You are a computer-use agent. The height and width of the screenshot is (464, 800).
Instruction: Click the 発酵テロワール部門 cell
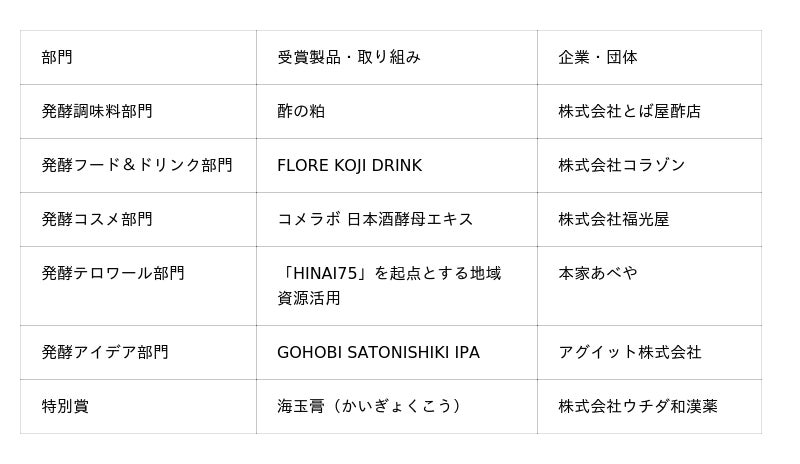[x=138, y=286]
